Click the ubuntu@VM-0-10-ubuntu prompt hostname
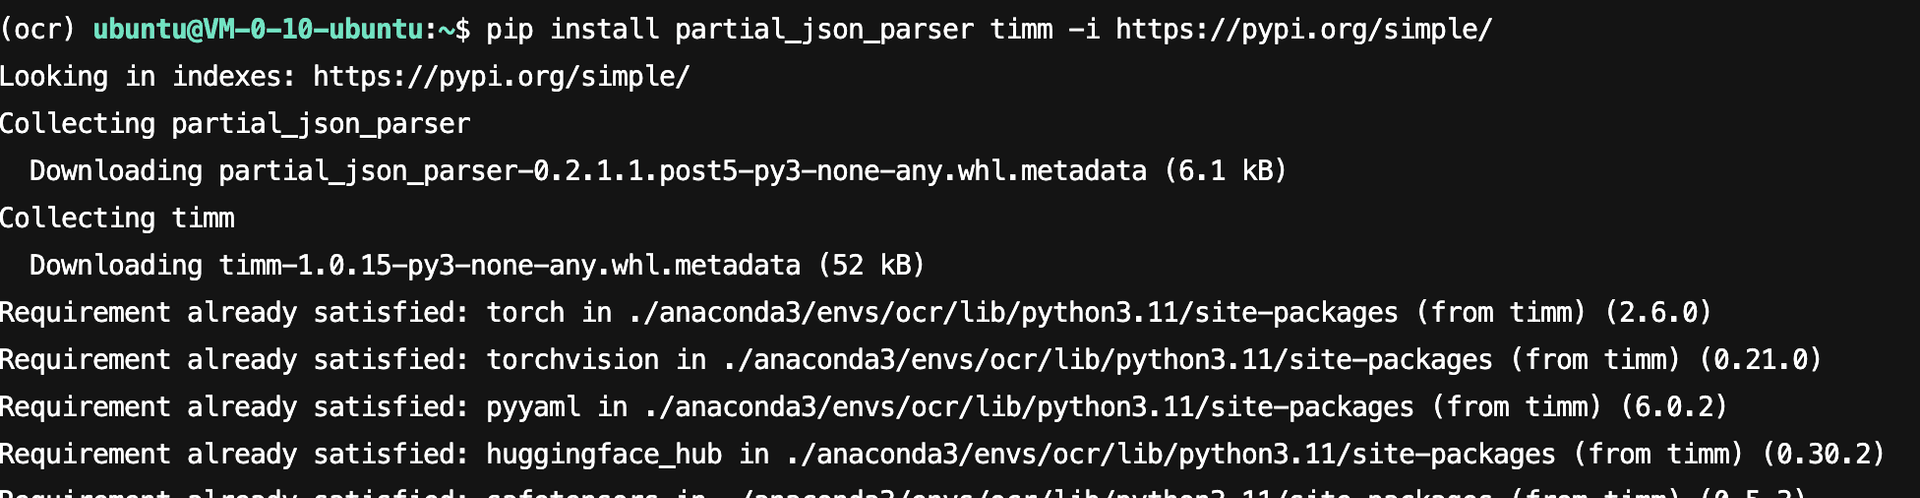This screenshot has width=1920, height=498. point(258,30)
